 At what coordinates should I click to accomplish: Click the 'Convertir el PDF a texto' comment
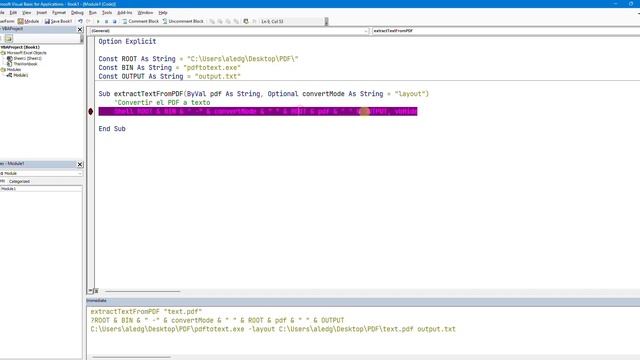point(162,102)
